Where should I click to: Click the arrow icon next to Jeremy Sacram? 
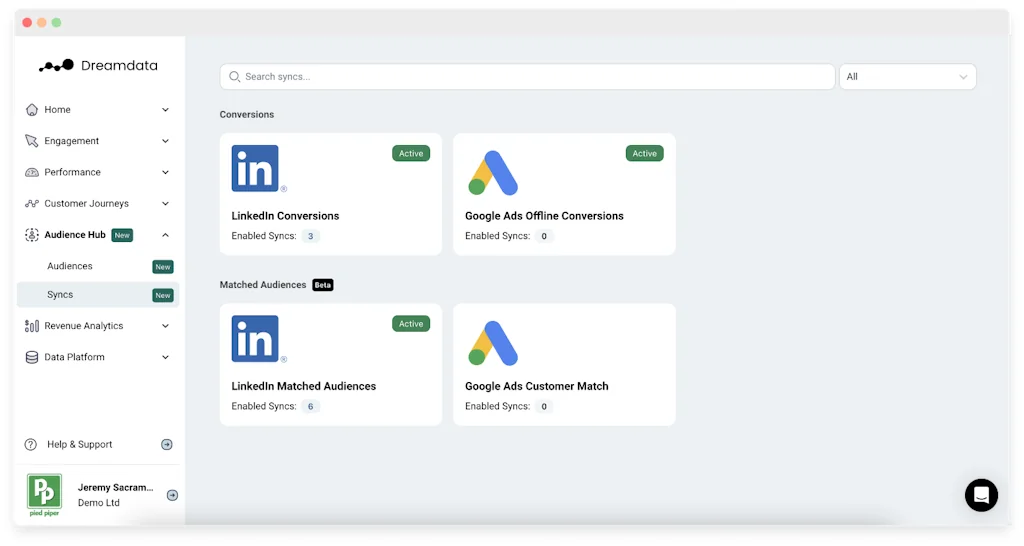pyautogui.click(x=172, y=495)
